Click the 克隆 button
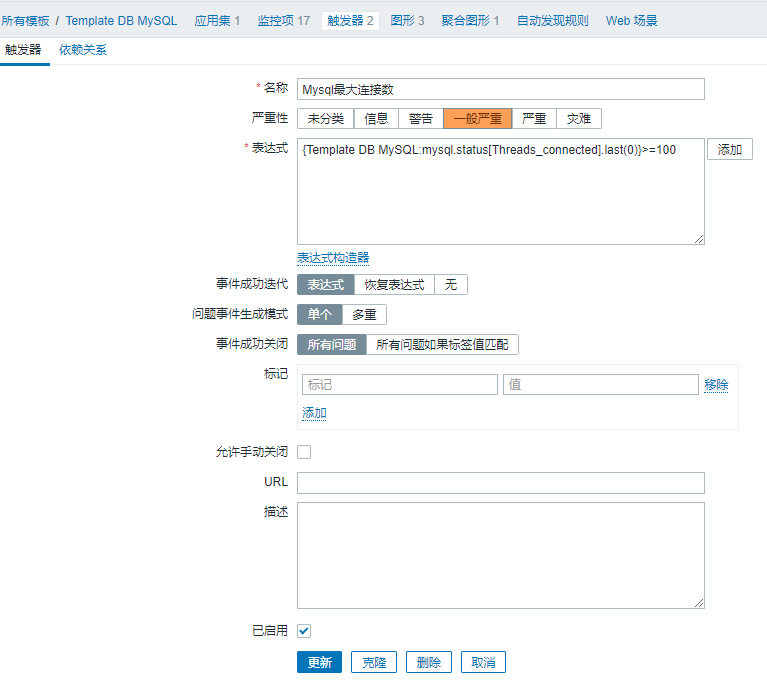The width and height of the screenshot is (767, 680). [x=374, y=662]
